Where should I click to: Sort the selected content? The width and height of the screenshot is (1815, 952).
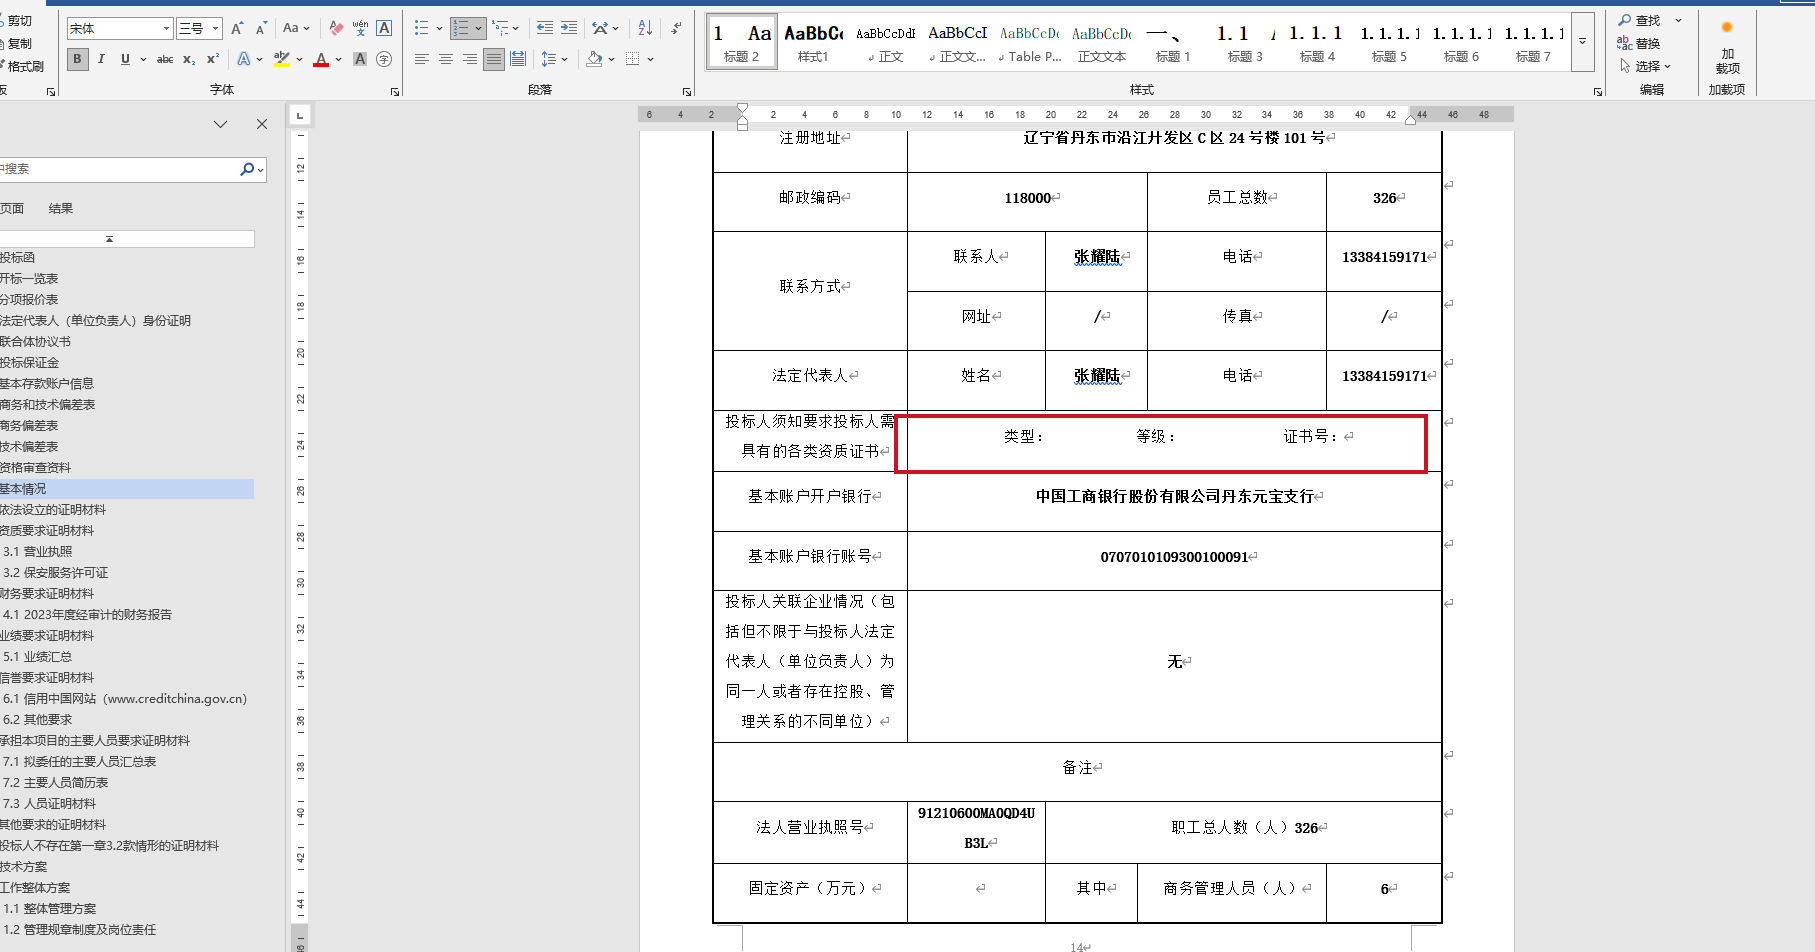coord(645,29)
